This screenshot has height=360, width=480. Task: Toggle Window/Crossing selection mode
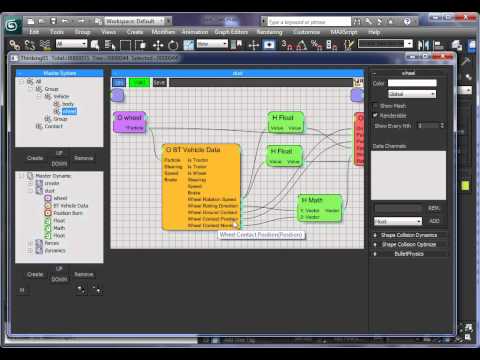[140, 44]
